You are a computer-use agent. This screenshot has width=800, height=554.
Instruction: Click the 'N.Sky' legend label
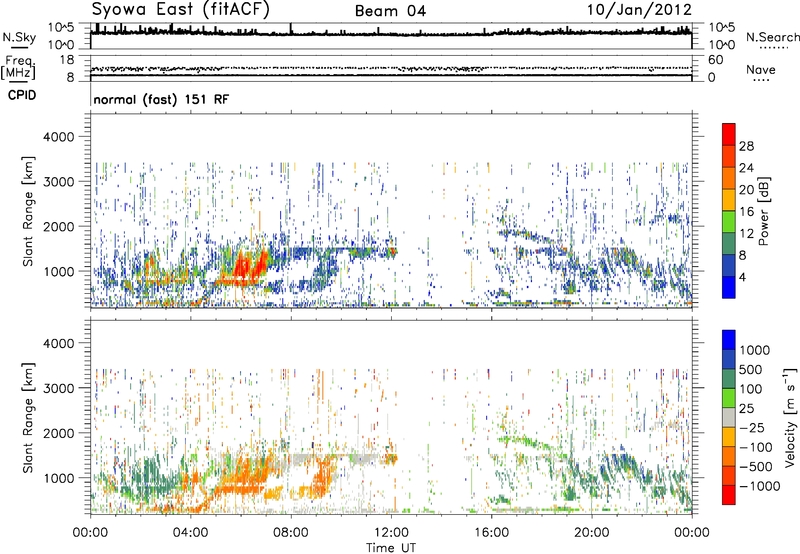19,37
